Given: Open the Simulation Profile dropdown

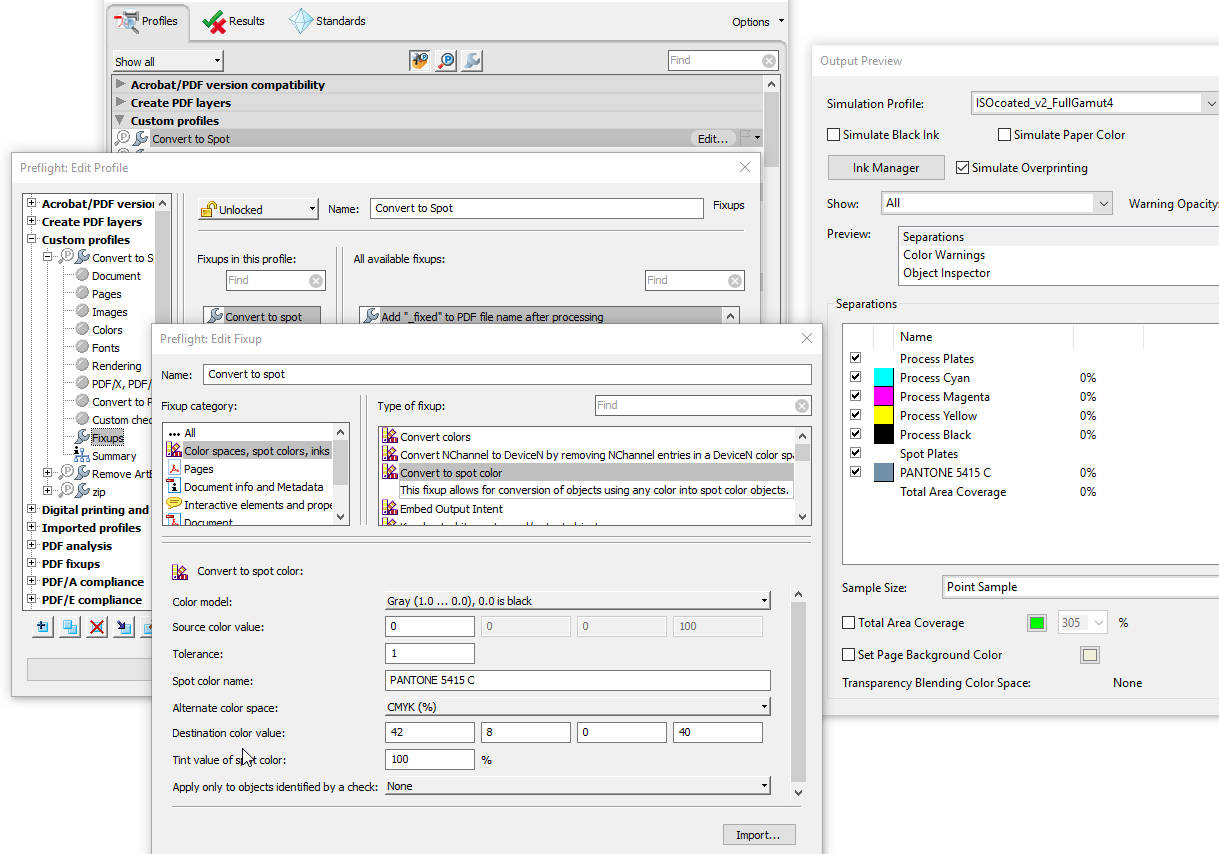Looking at the screenshot, I should click(1211, 103).
